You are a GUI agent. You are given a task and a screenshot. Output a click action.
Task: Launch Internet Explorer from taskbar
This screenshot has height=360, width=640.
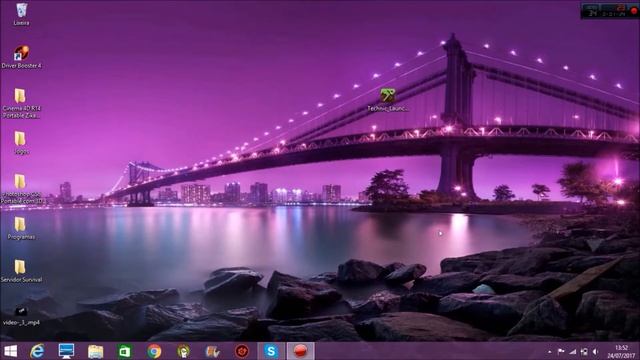(x=37, y=351)
